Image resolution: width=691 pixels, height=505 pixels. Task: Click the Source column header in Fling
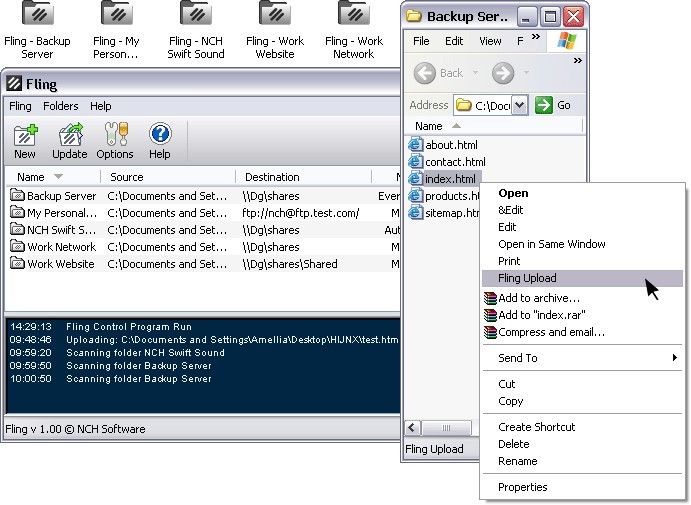pyautogui.click(x=168, y=177)
